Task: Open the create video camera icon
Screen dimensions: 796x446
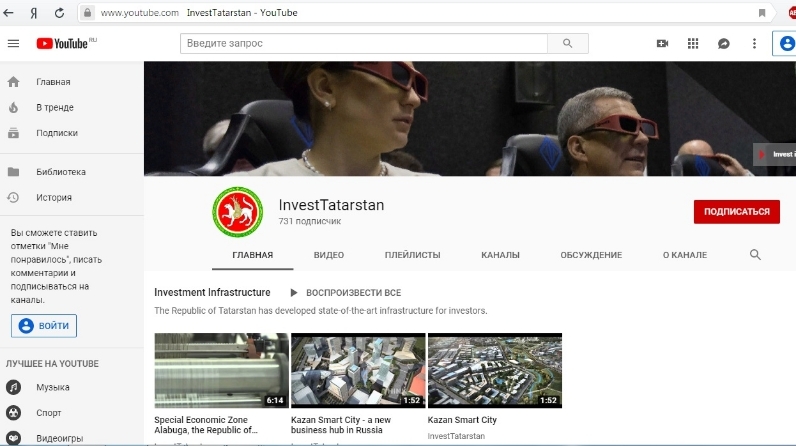Action: click(661, 43)
